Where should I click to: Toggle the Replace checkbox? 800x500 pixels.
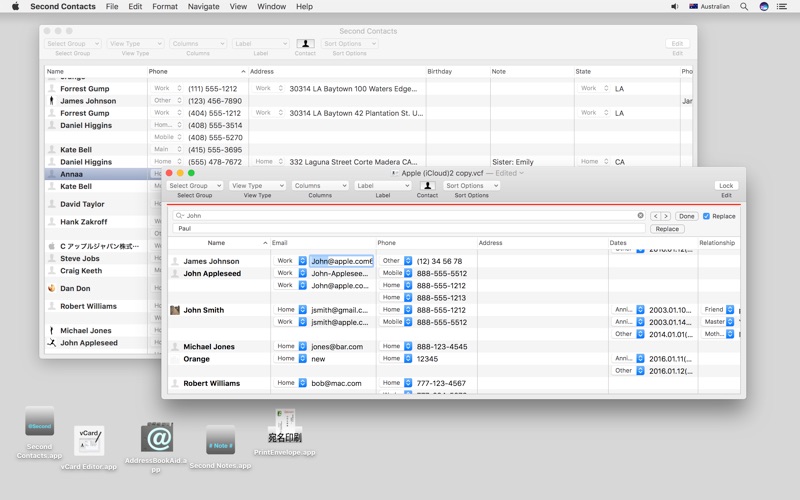(706, 216)
